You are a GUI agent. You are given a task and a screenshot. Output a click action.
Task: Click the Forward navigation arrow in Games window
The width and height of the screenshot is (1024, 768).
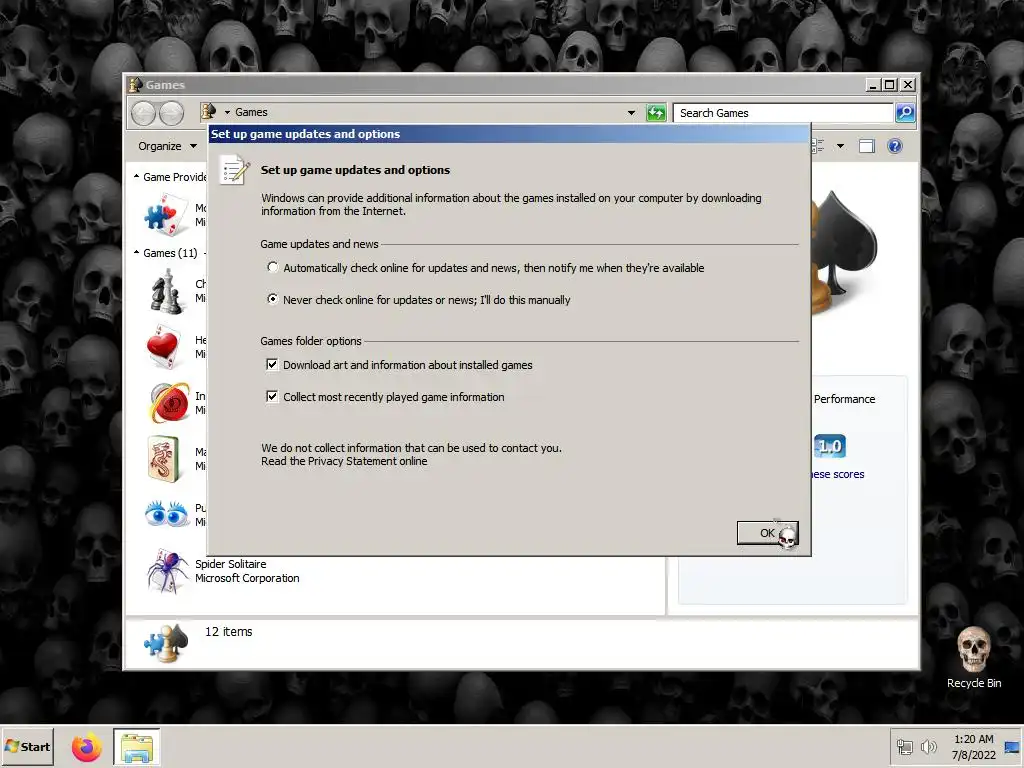[x=171, y=113]
